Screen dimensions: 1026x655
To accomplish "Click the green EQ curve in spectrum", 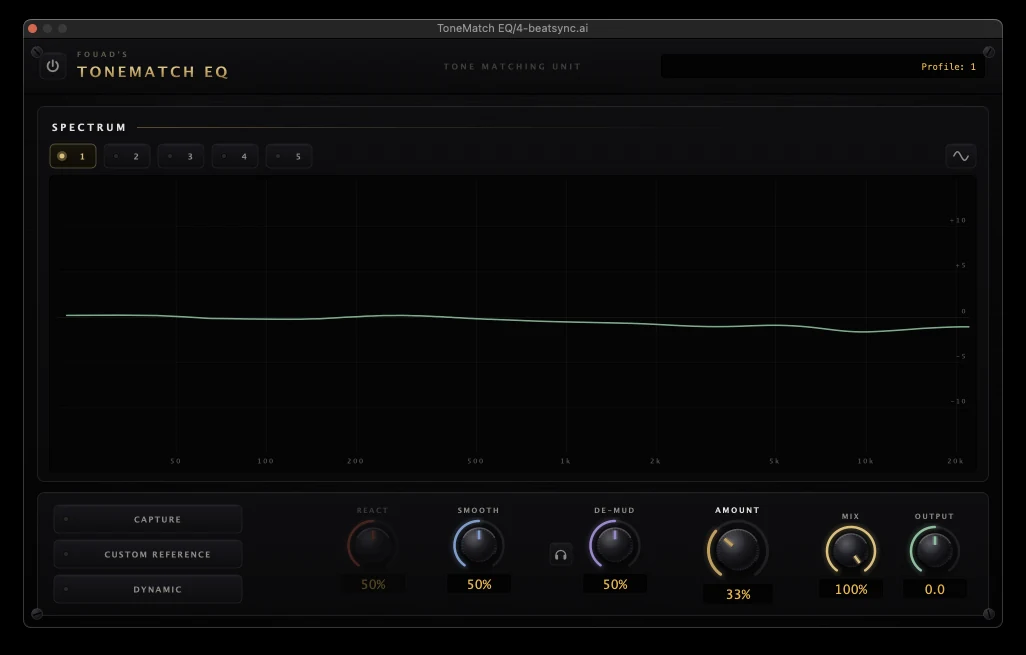I will point(517,321).
